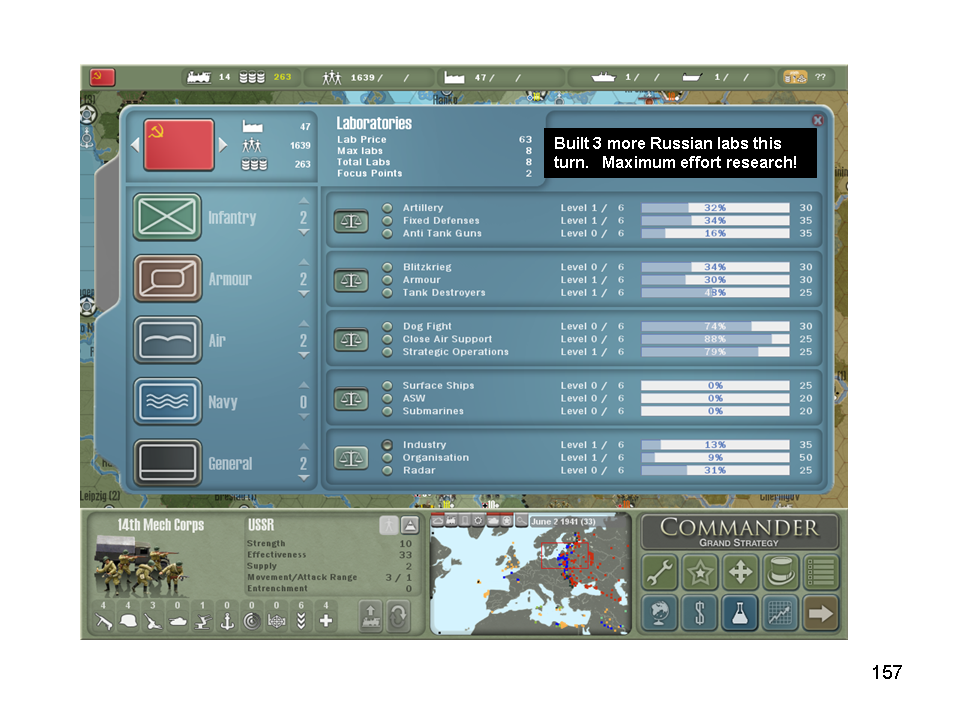Increase Infantry labs with up arrow
Viewport: 960px width, 720px height.
[x=304, y=203]
